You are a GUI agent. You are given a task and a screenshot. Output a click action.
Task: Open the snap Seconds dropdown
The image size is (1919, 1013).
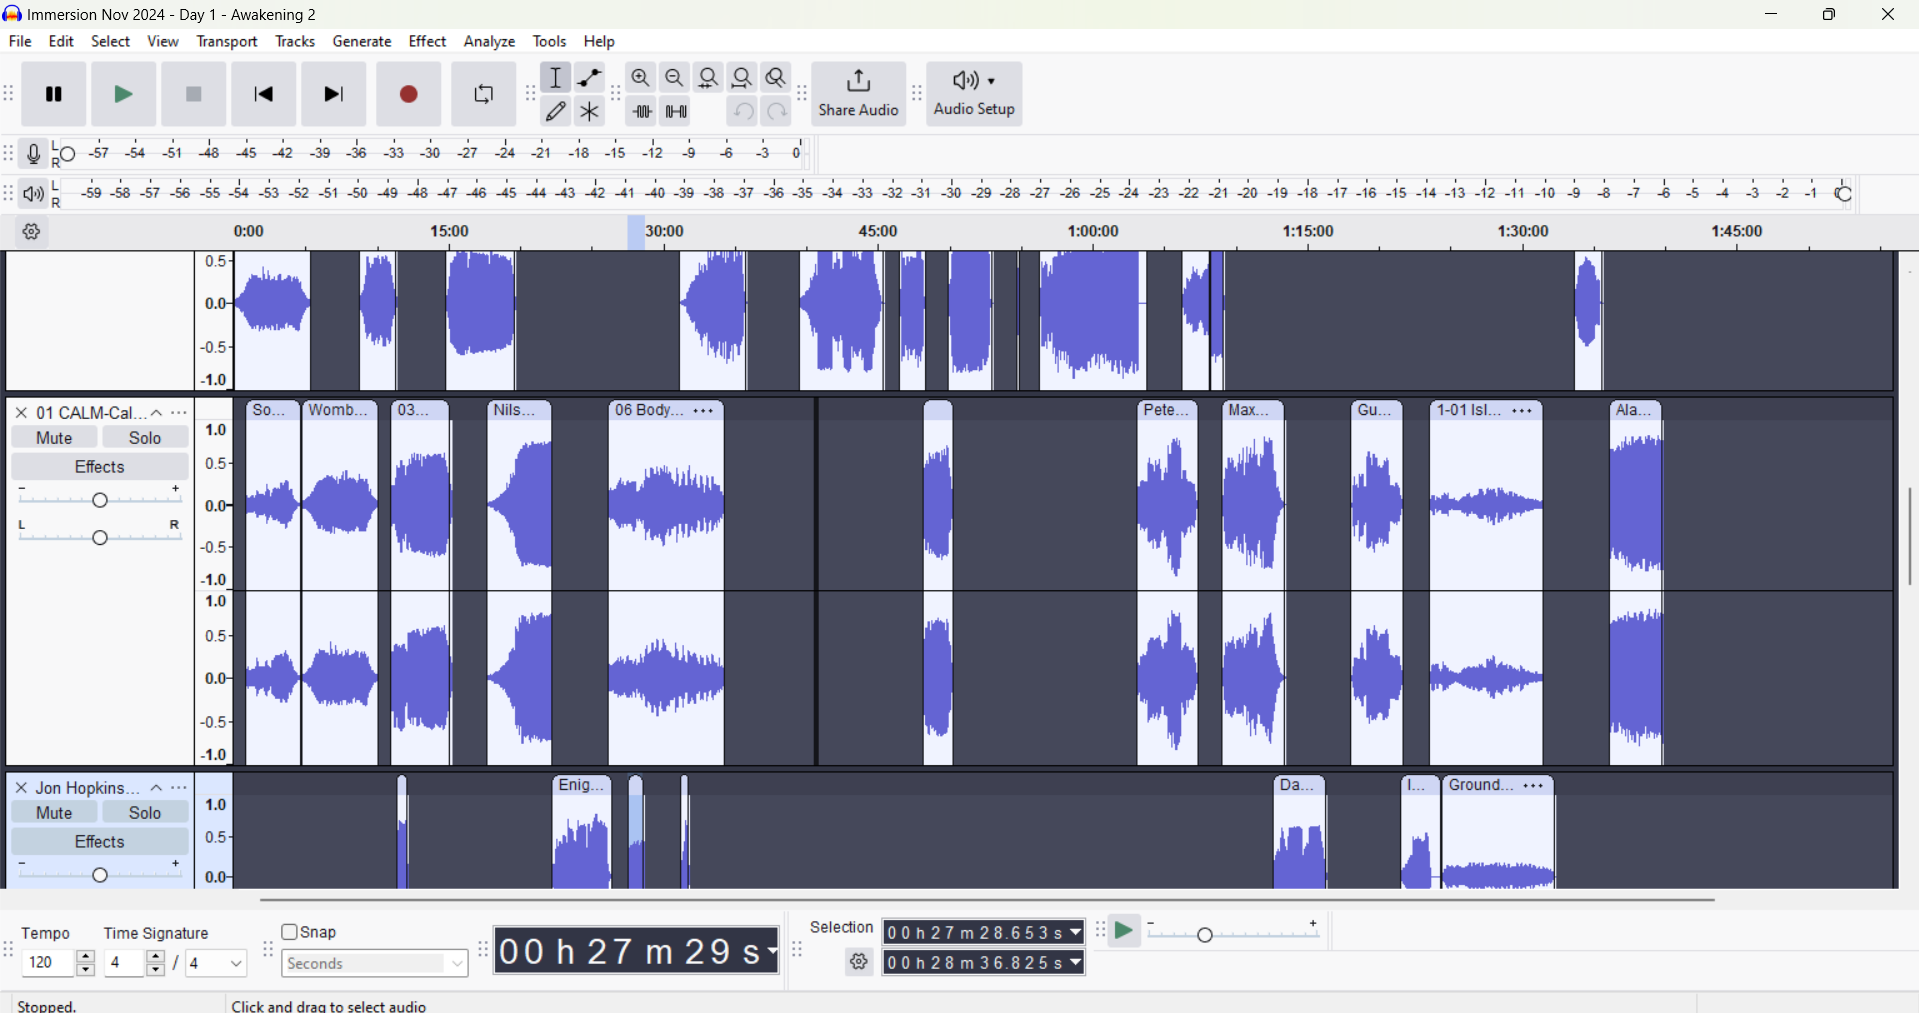pos(375,964)
